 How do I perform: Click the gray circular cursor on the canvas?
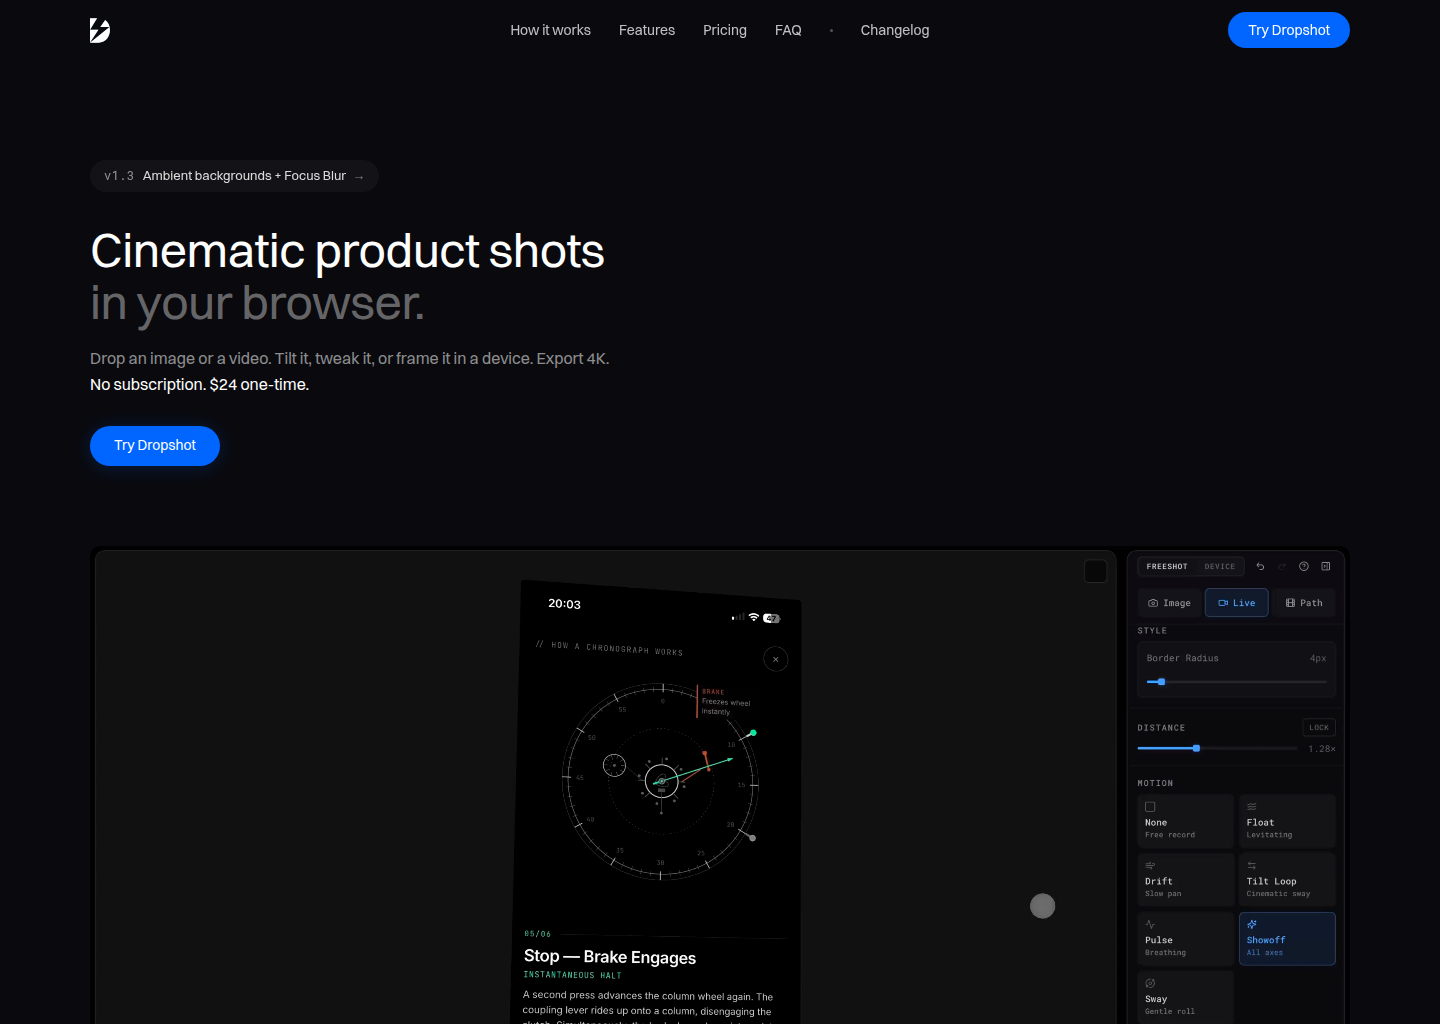1043,906
